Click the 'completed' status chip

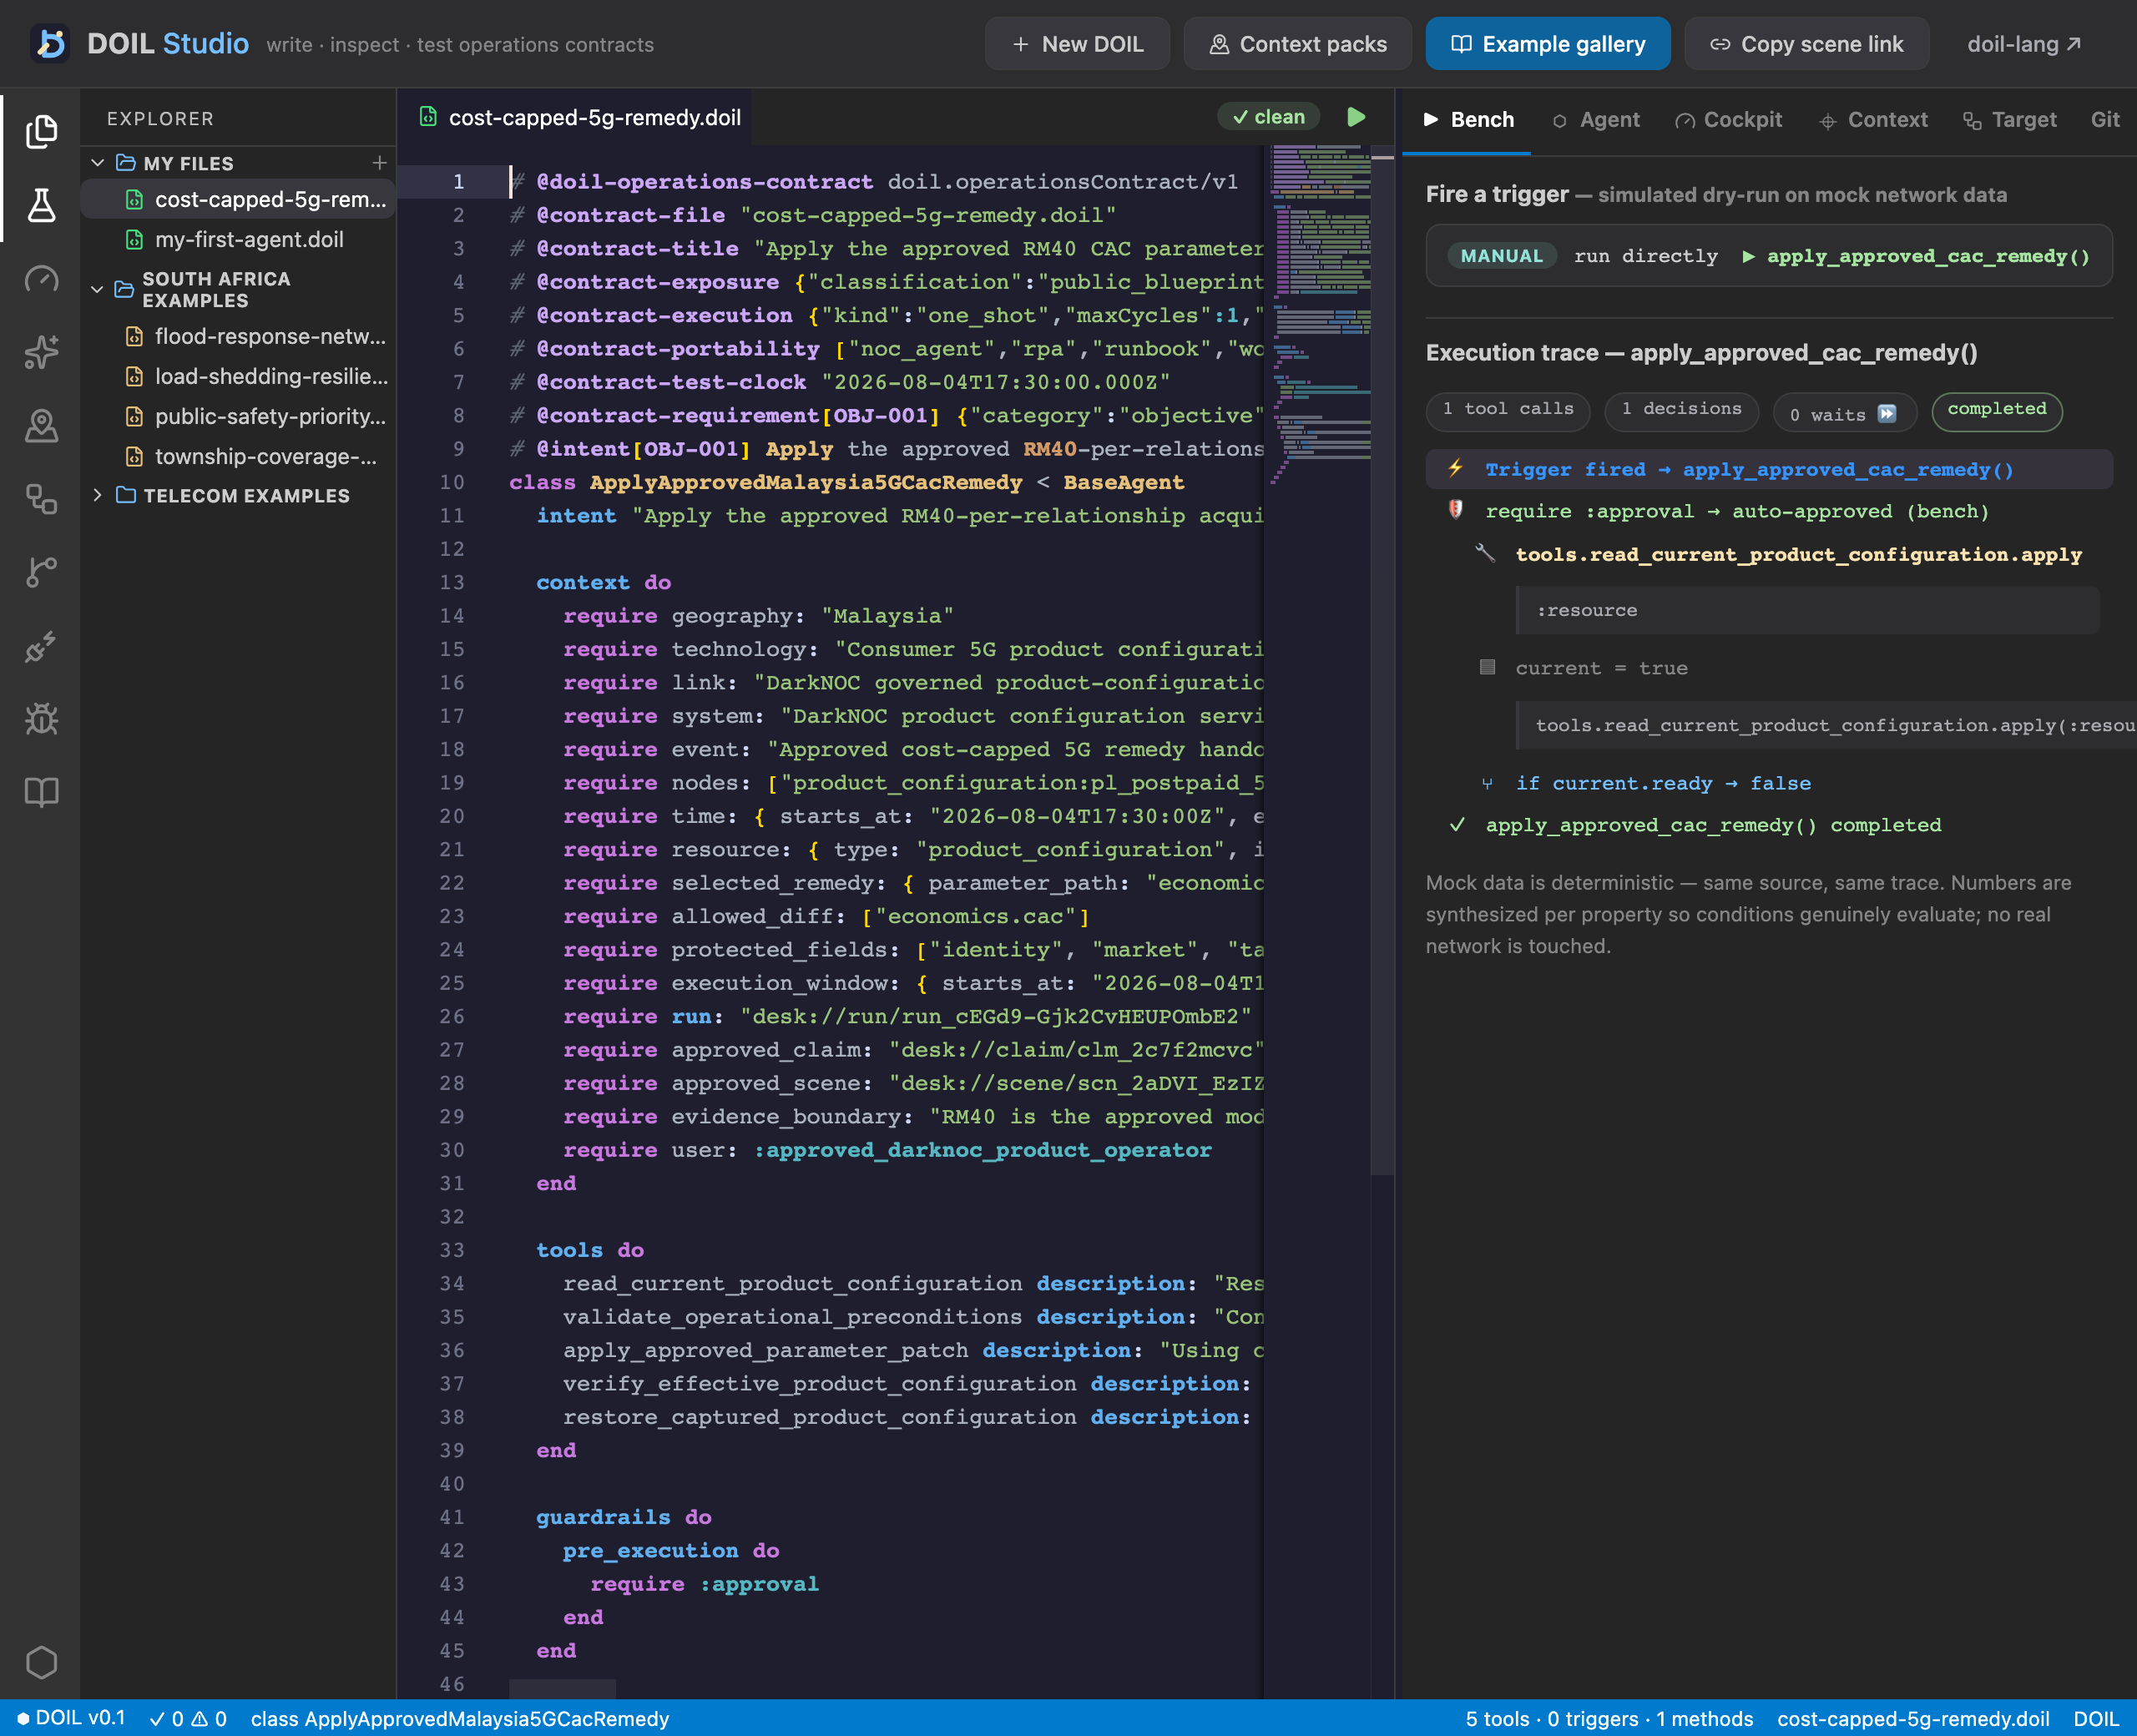(x=1996, y=411)
